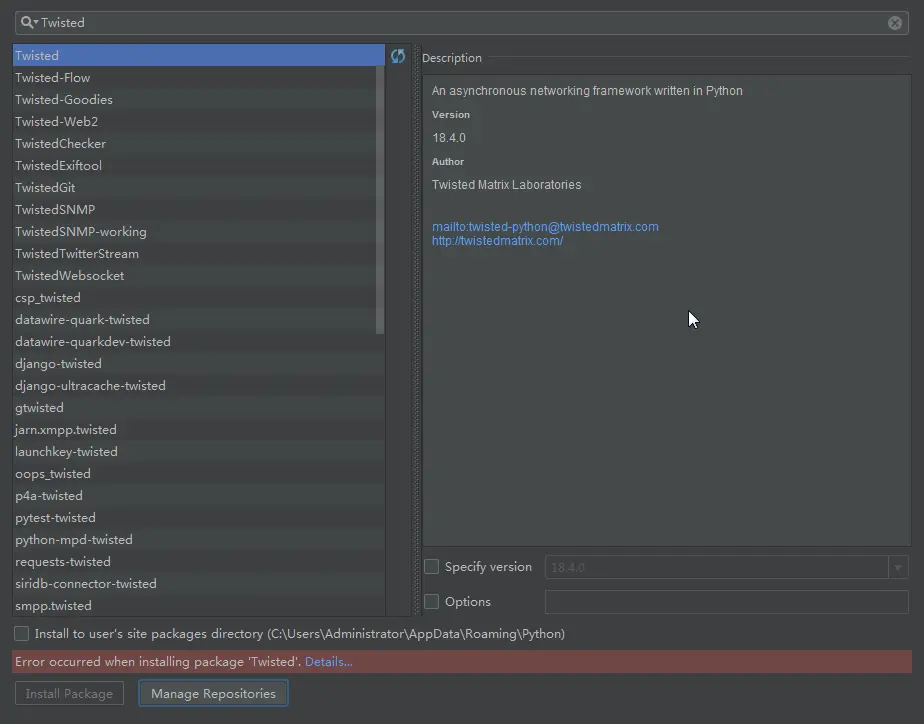Open the mailto twisted-python link
The image size is (924, 724).
tap(545, 227)
